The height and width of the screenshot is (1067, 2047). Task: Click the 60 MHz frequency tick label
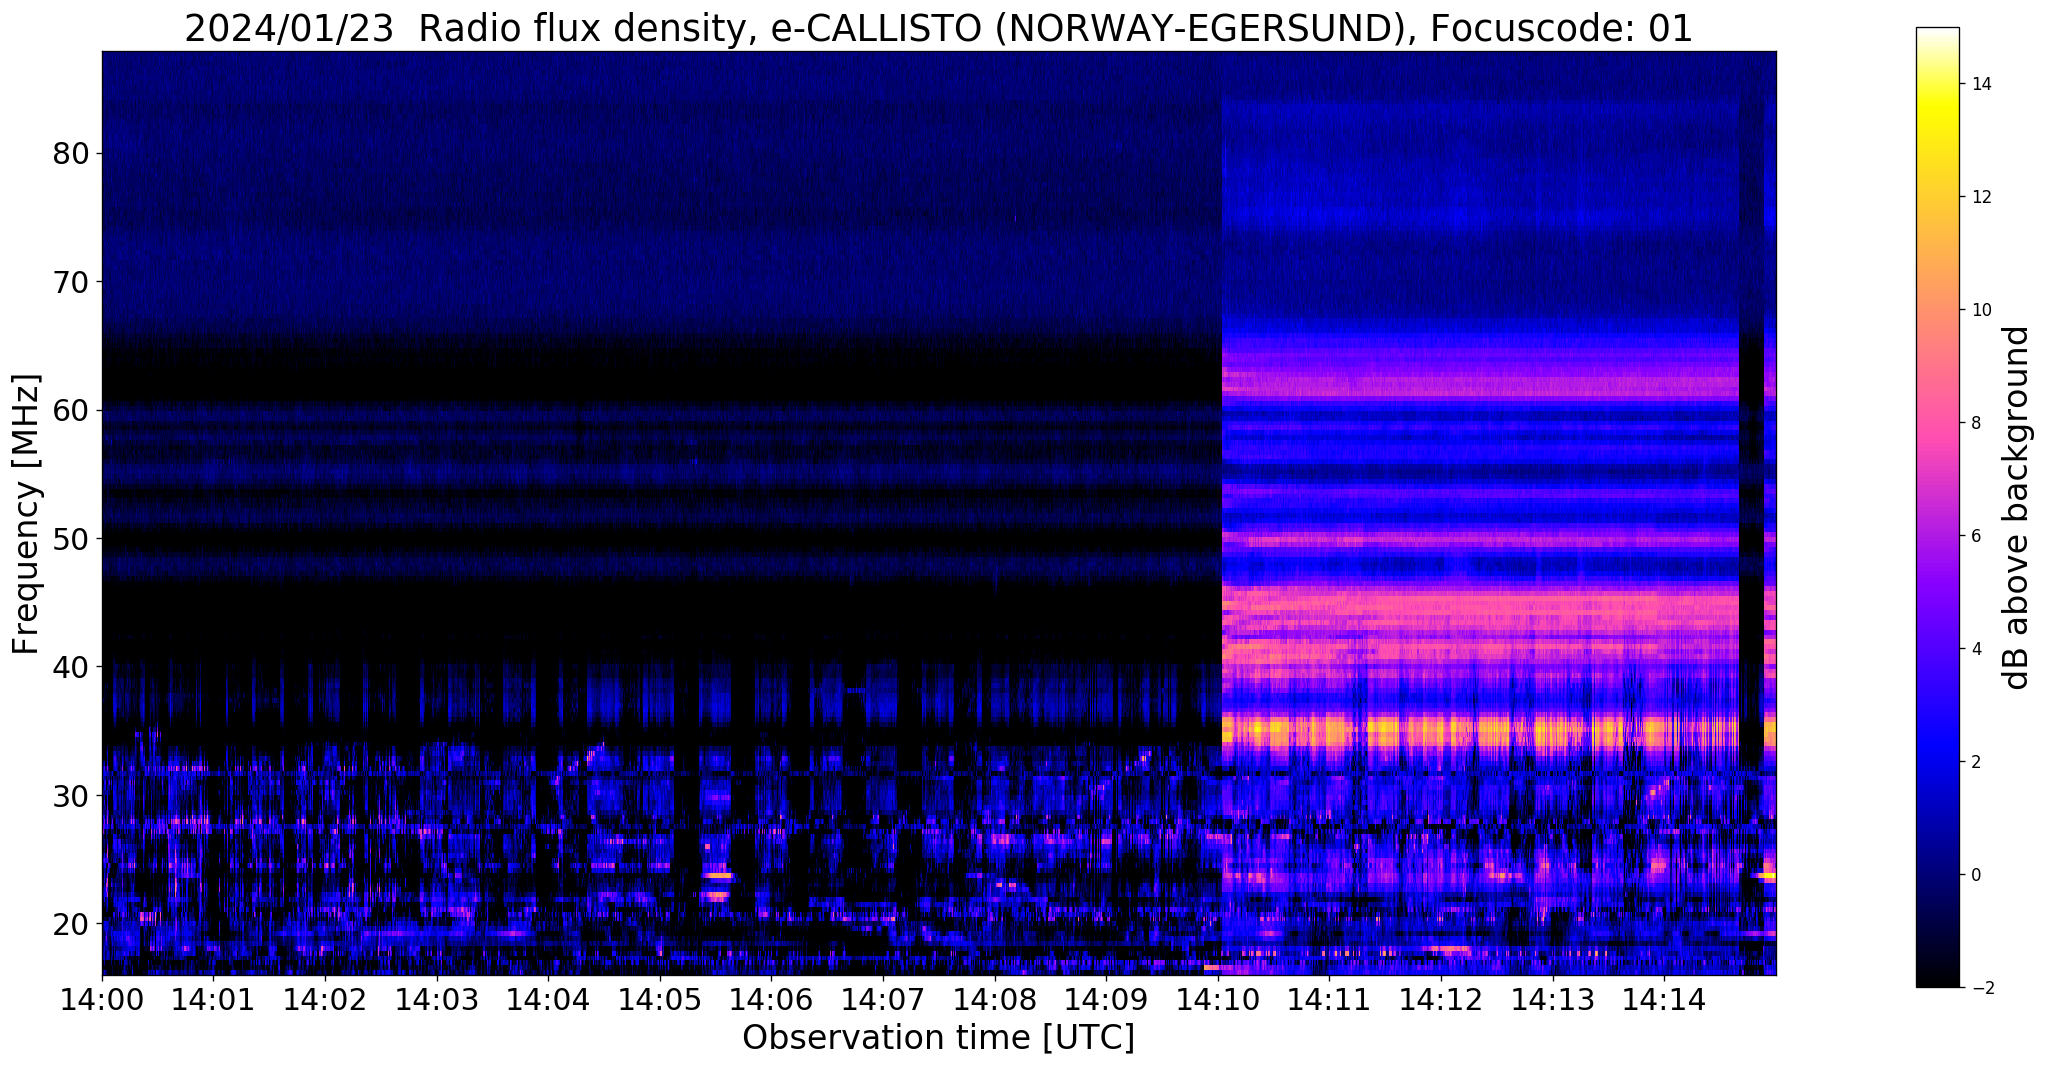(x=69, y=410)
